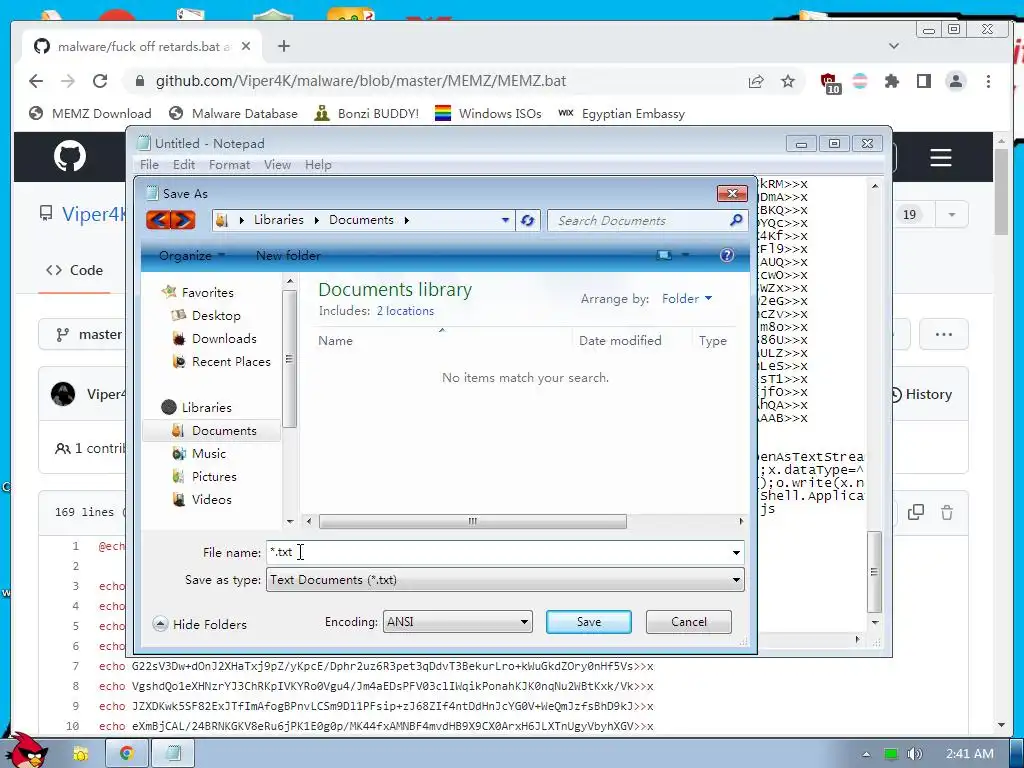1024x768 pixels.
Task: Click the 2 locations link
Action: click(405, 311)
